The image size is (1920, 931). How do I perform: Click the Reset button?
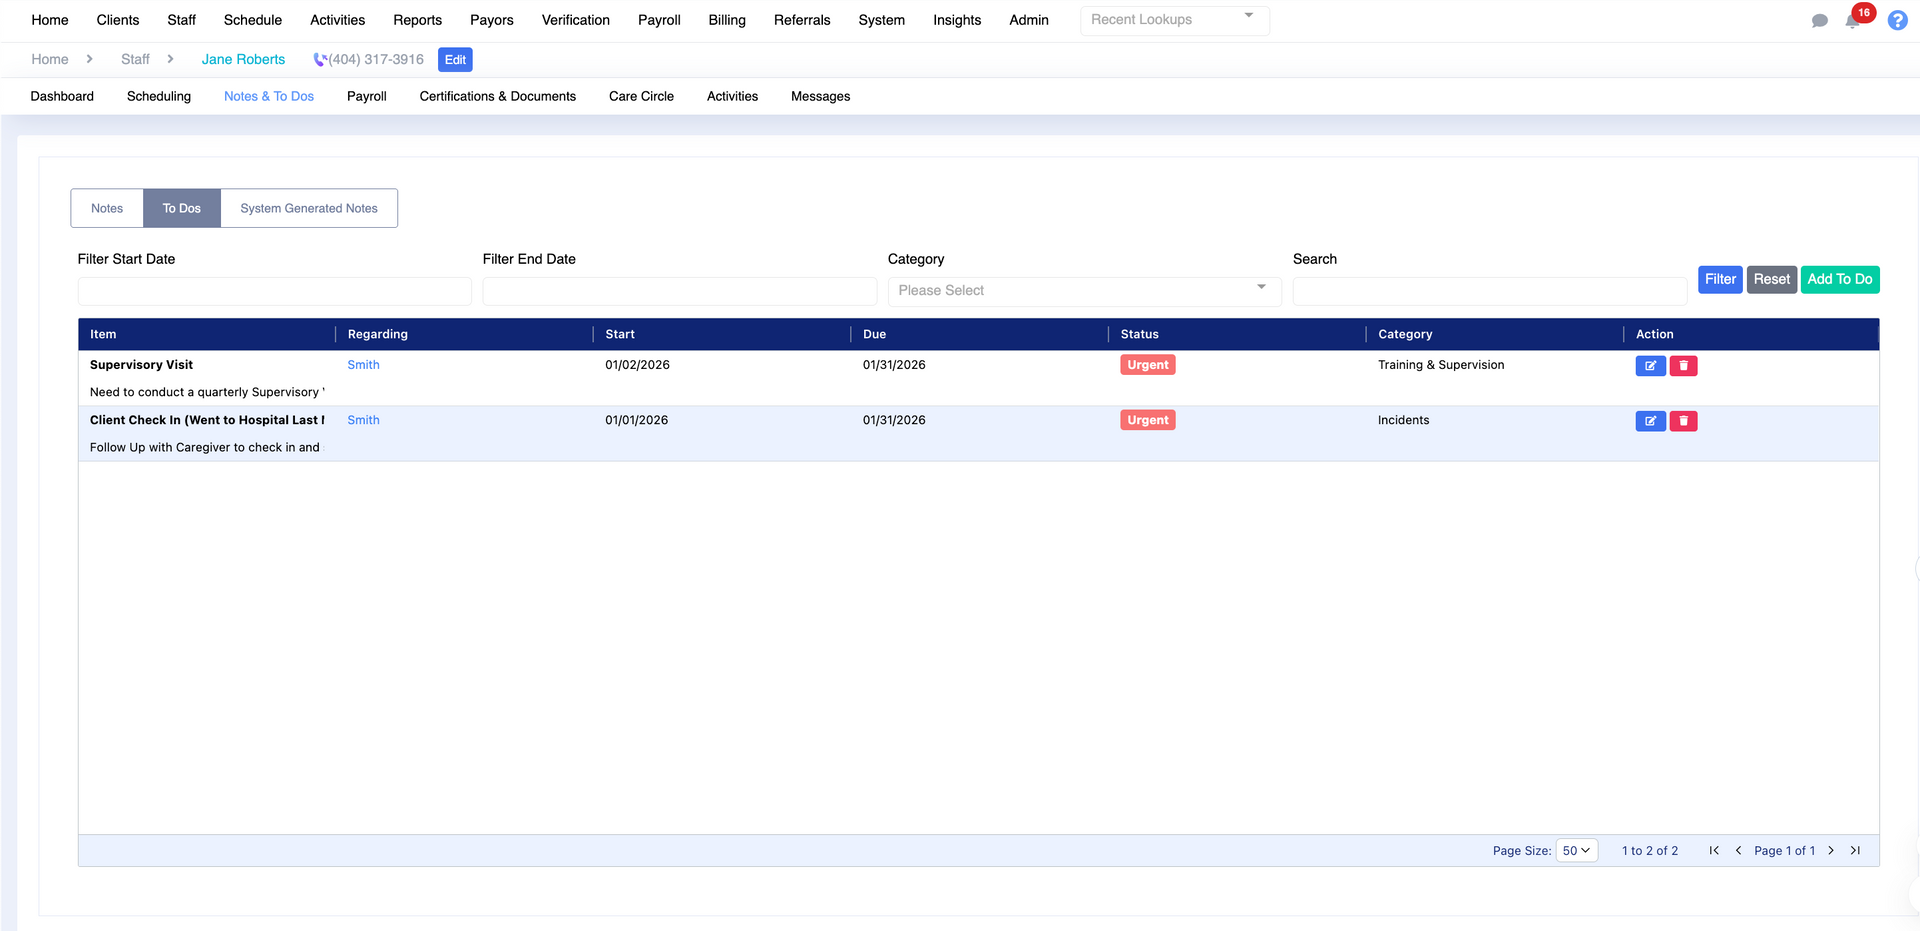(x=1772, y=279)
